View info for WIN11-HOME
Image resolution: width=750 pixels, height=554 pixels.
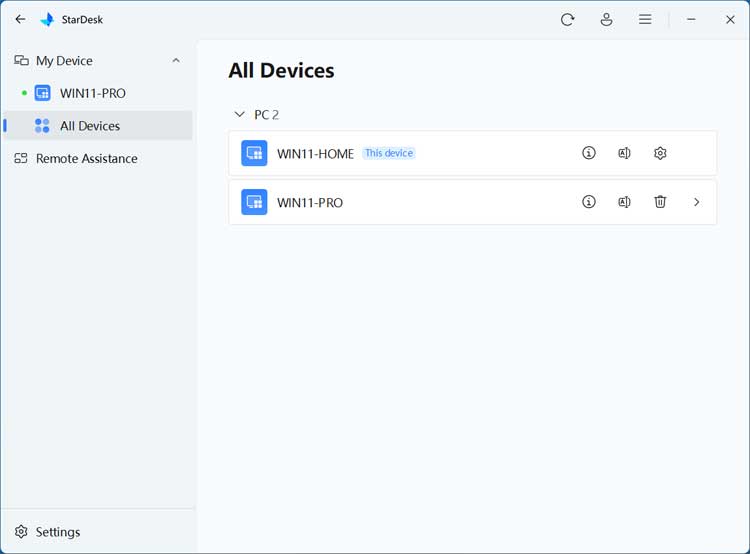pyautogui.click(x=589, y=153)
